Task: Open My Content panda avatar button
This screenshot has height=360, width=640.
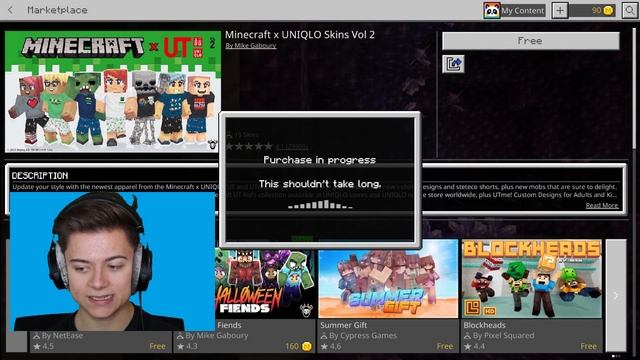Action: point(515,10)
